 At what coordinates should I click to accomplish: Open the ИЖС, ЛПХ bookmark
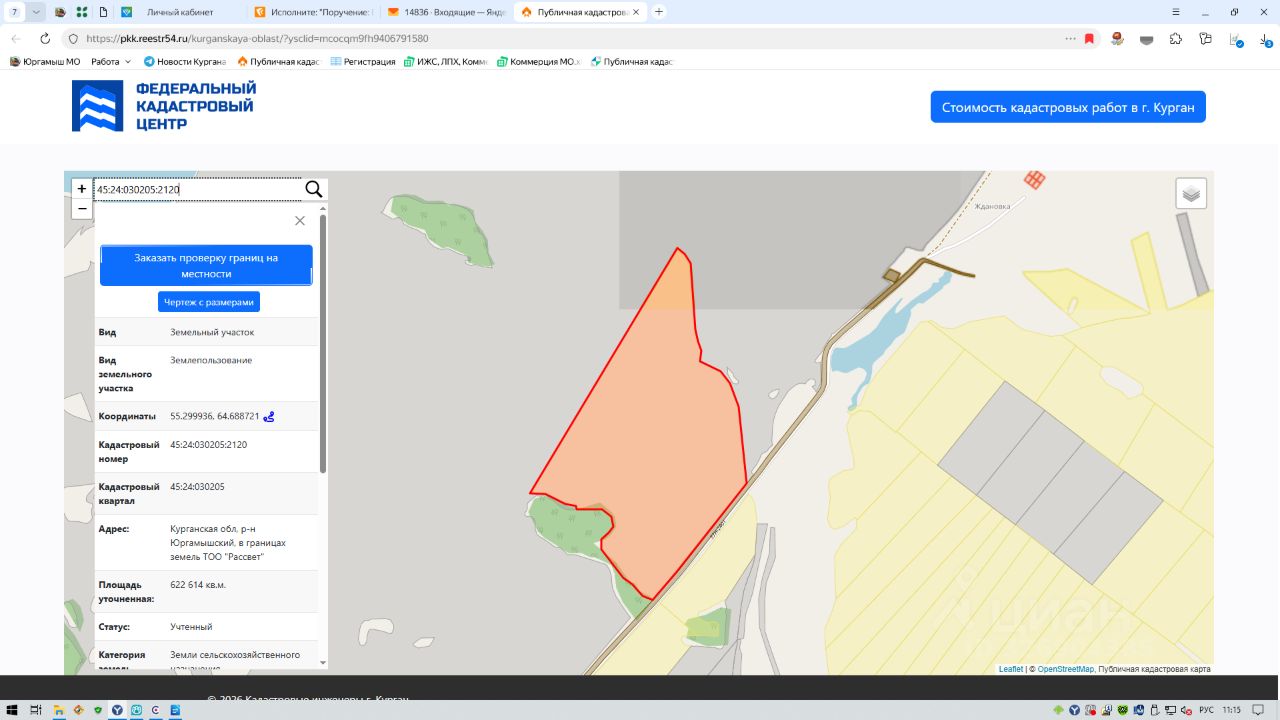[446, 62]
